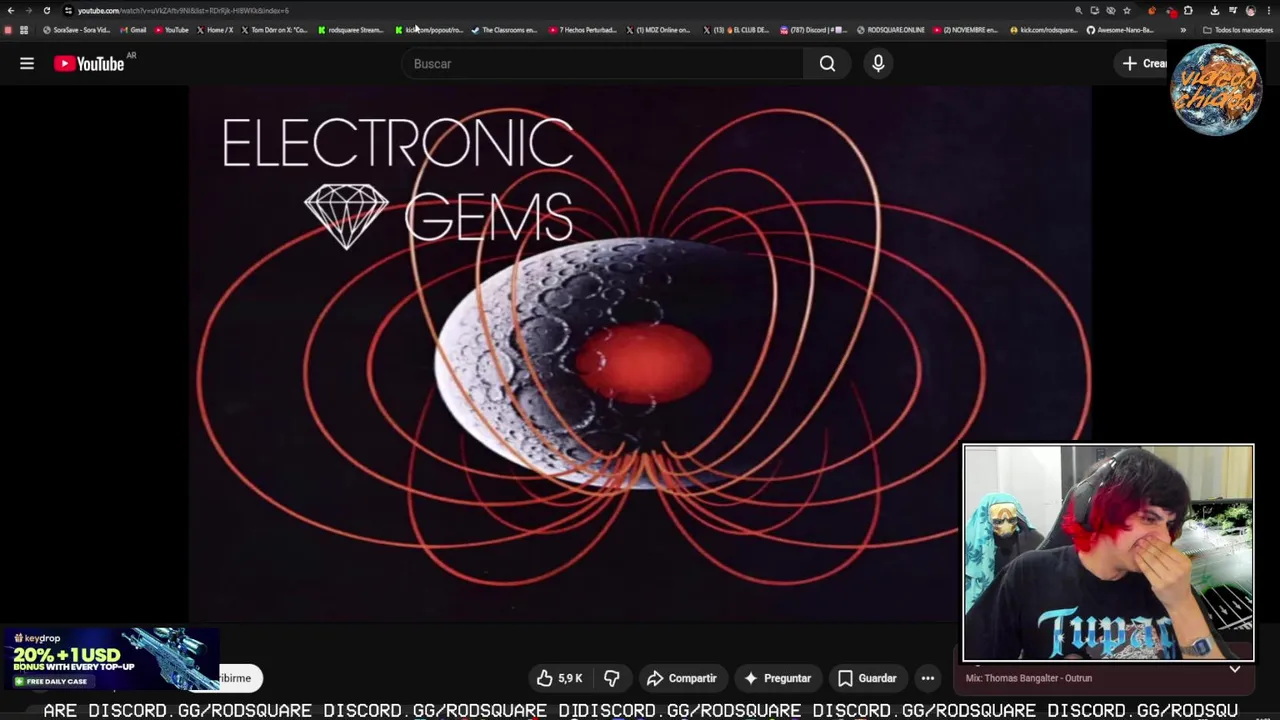Viewport: 1280px width, 720px height.
Task: Open the YouTube hamburger guide menu
Action: [27, 64]
